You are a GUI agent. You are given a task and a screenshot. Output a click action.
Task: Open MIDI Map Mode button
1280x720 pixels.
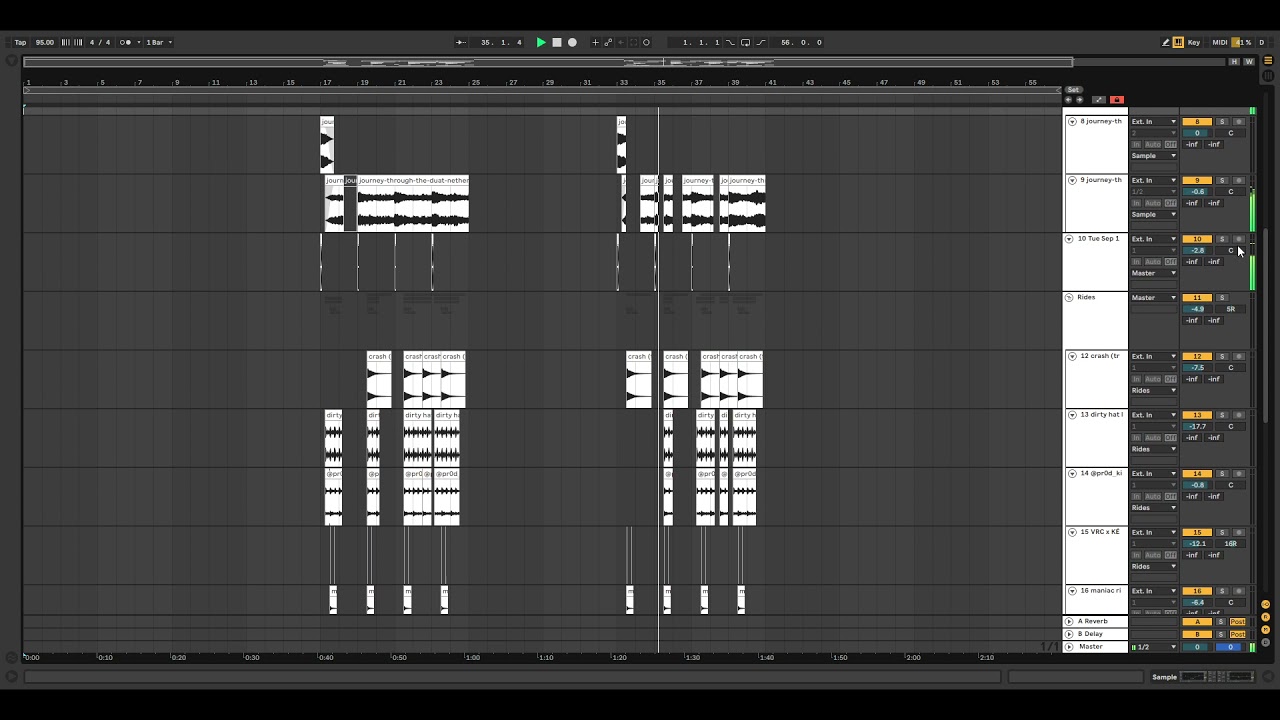[x=1220, y=42]
